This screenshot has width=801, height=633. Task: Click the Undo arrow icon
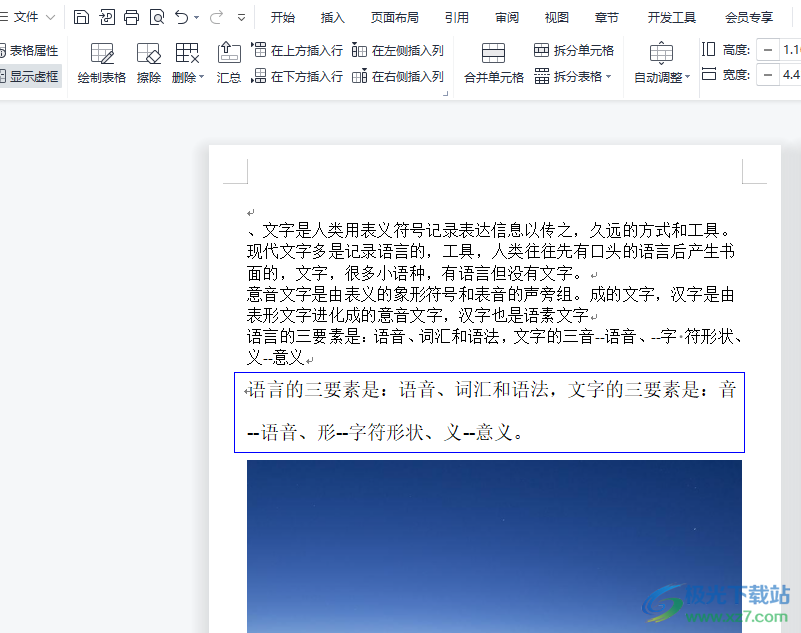181,17
